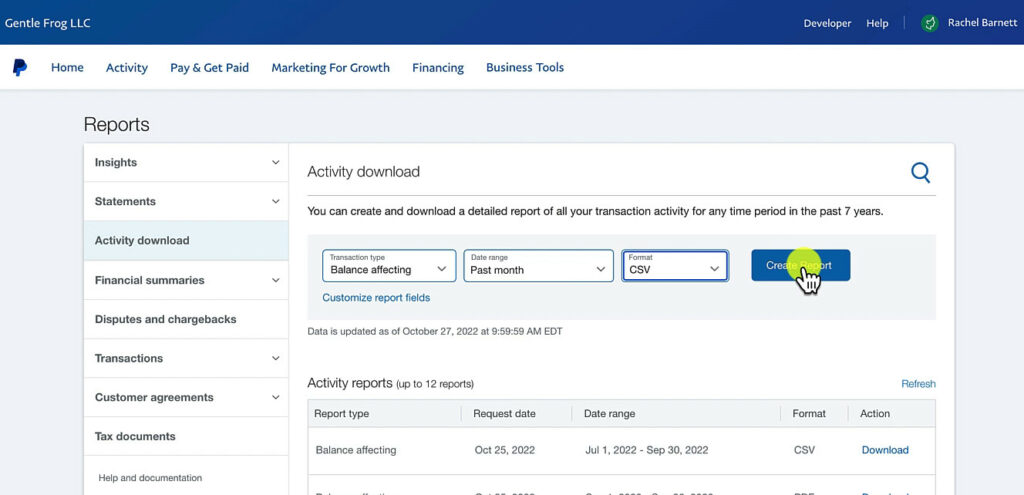The image size is (1024, 495).
Task: Expand the Insights sidebar section
Action: click(x=185, y=162)
